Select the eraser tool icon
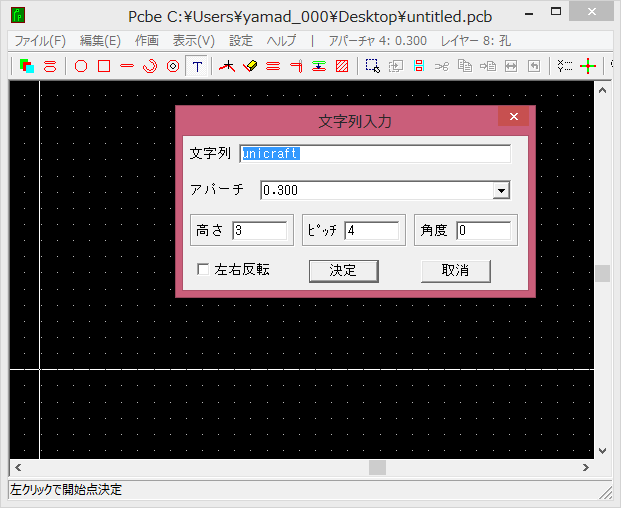 point(250,66)
